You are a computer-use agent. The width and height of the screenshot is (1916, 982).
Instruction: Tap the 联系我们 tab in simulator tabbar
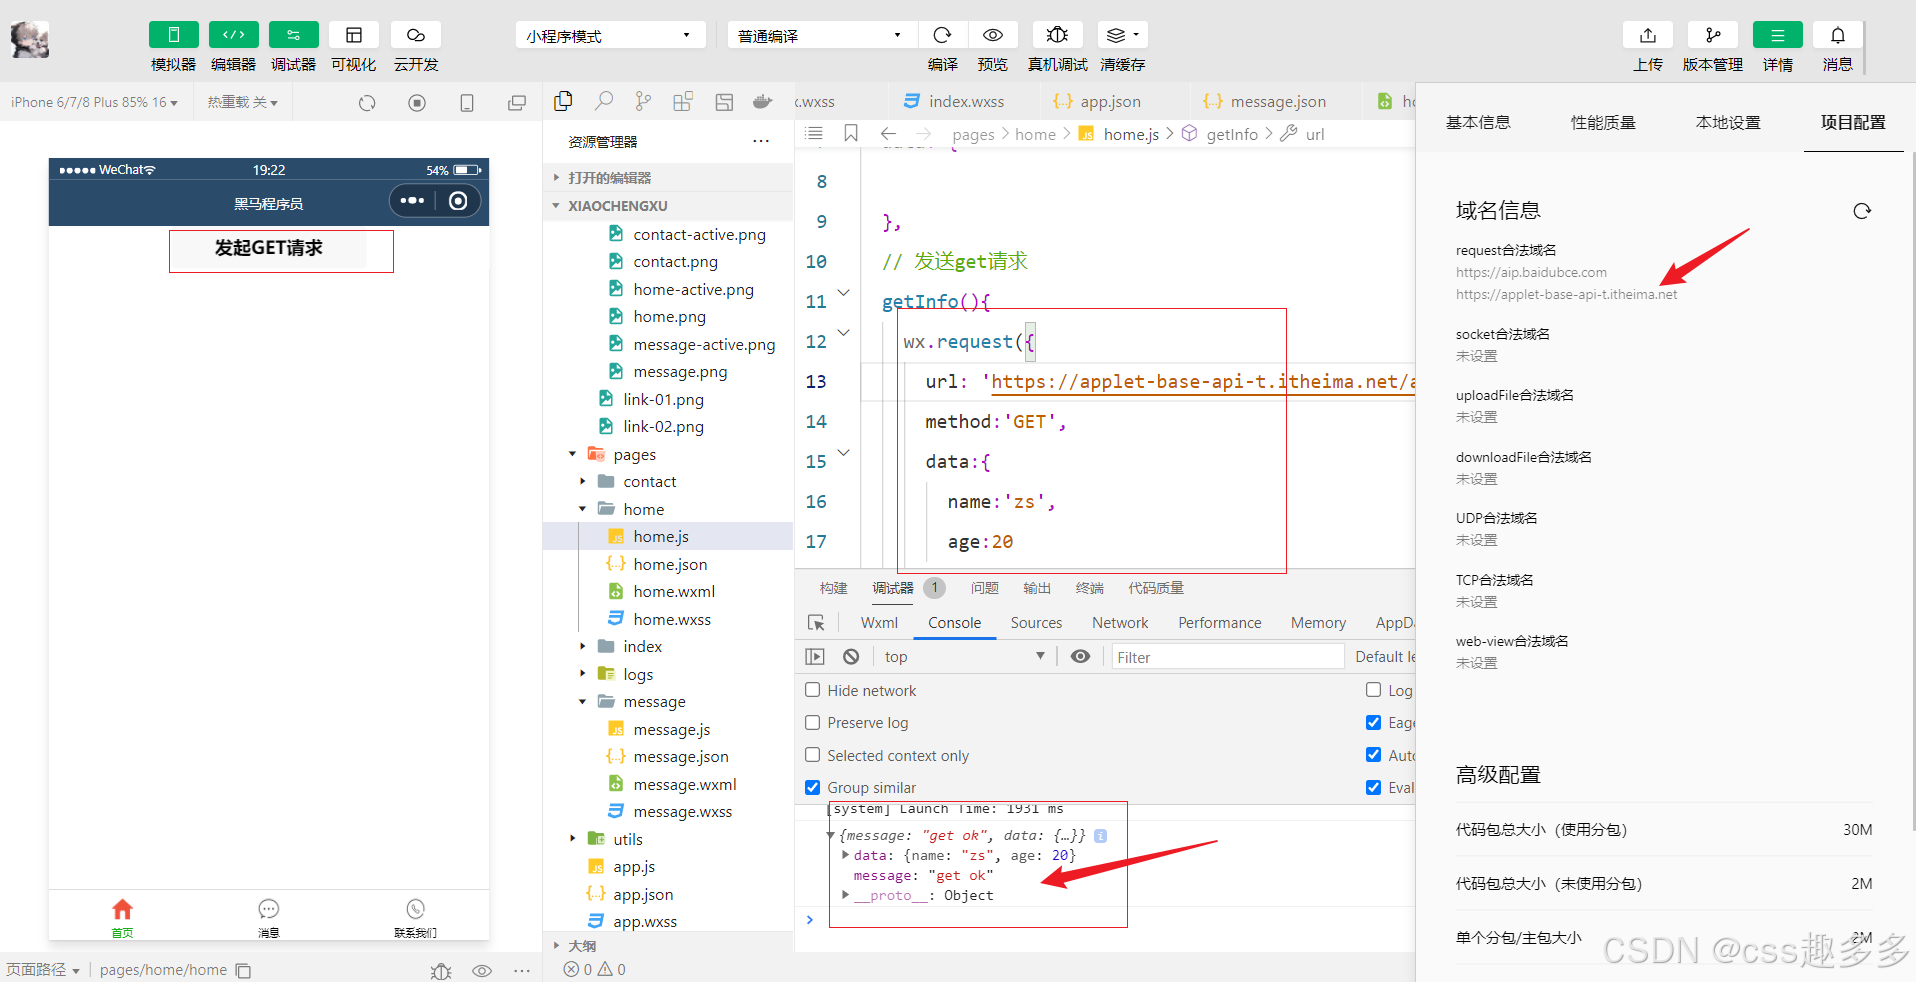415,917
